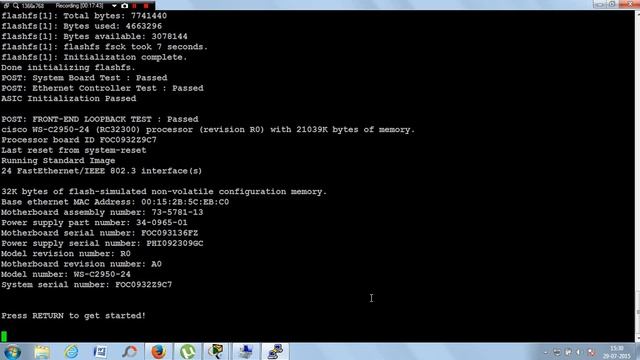Click the 'cisco WS-C2950-24 (RC32300) processor' line
This screenshot has width=640, height=360.
[208, 129]
